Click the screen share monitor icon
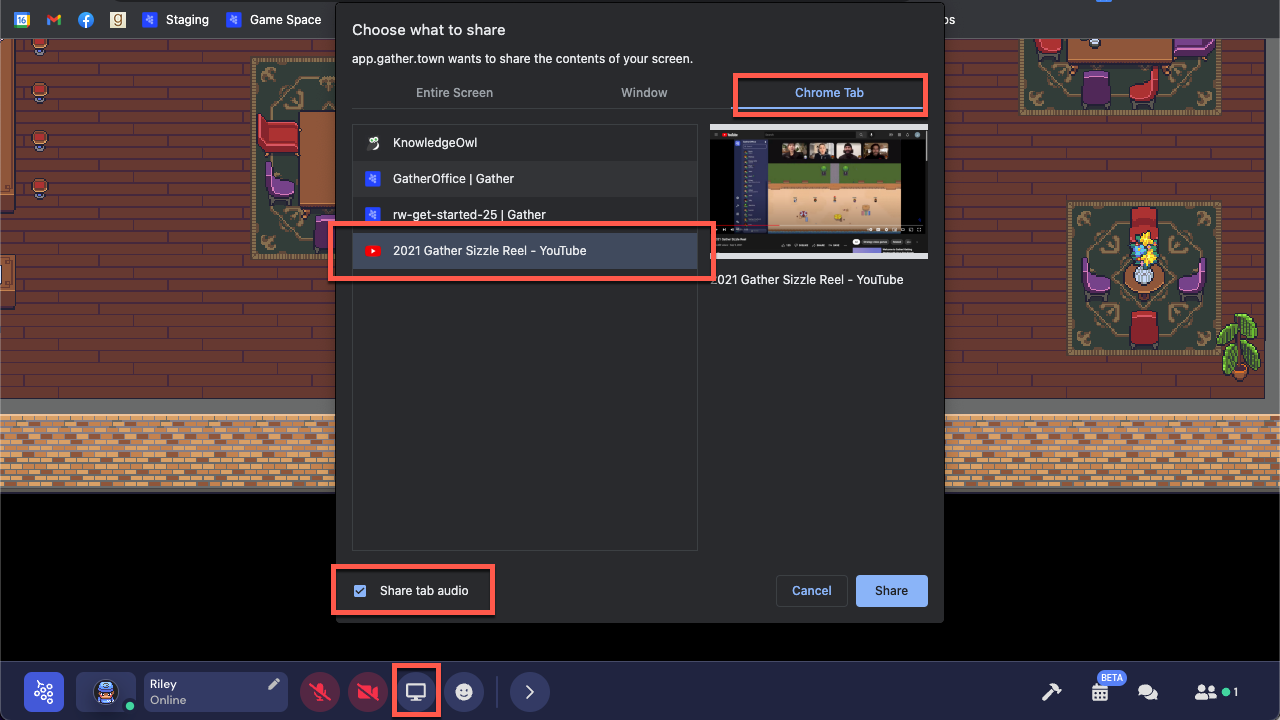 pyautogui.click(x=416, y=692)
